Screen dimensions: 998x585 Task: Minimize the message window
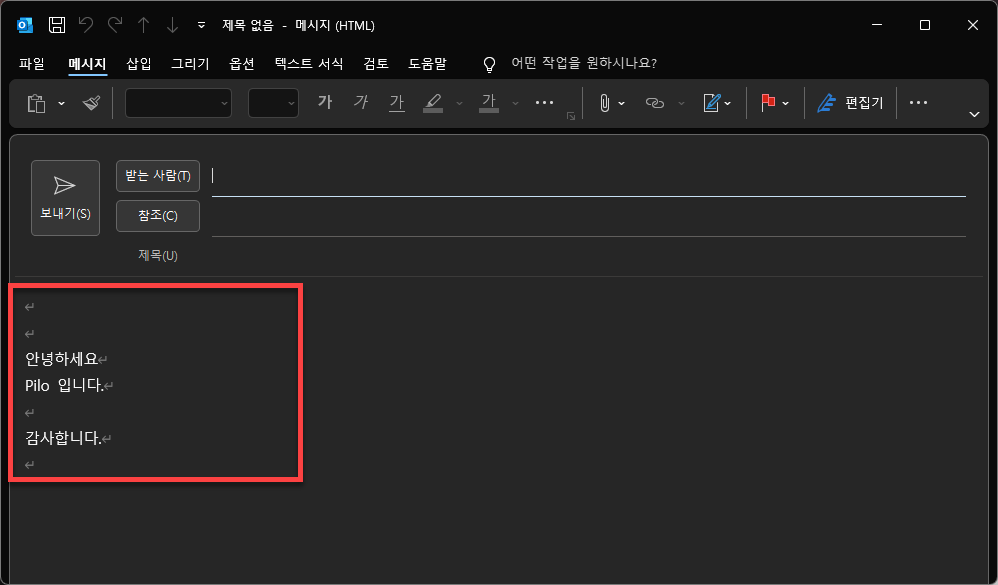coord(877,25)
